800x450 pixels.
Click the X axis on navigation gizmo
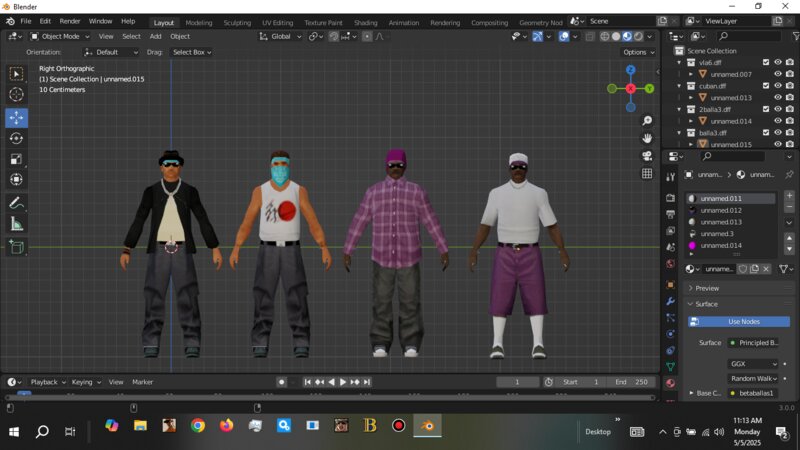(x=631, y=89)
